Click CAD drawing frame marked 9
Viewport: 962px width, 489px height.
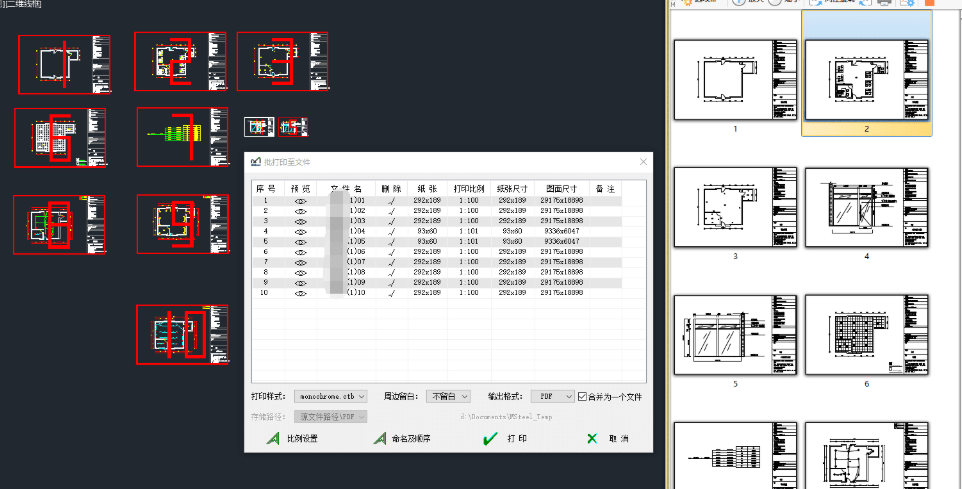click(183, 224)
